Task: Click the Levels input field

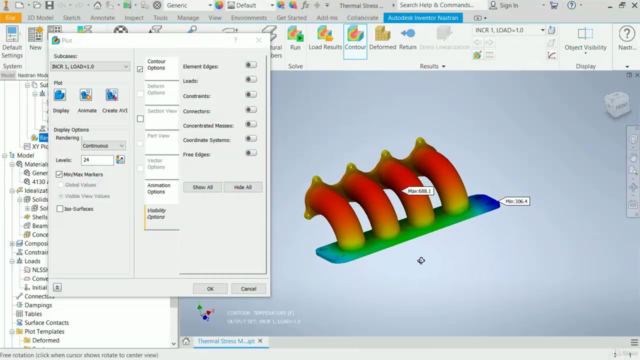Action: [x=97, y=160]
